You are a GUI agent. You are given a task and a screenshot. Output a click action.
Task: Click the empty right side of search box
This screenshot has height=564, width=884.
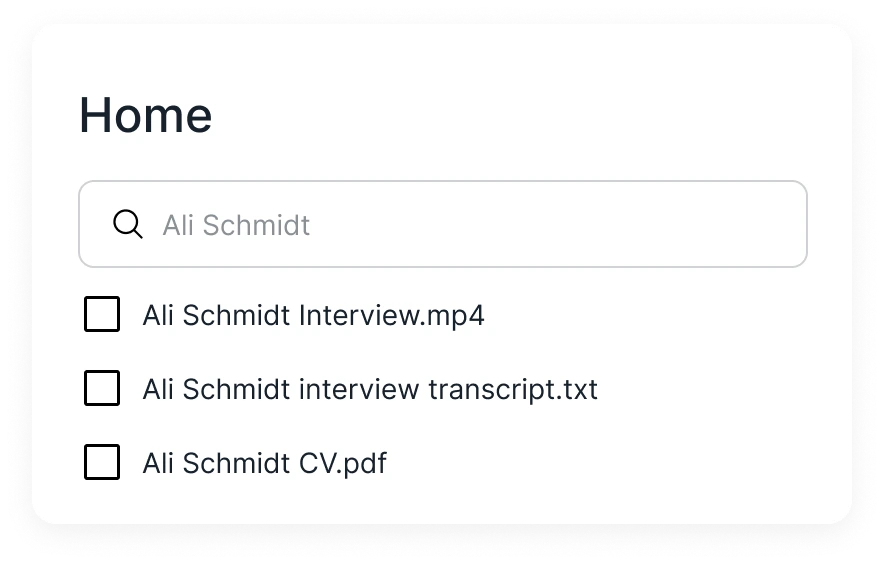[x=558, y=224]
